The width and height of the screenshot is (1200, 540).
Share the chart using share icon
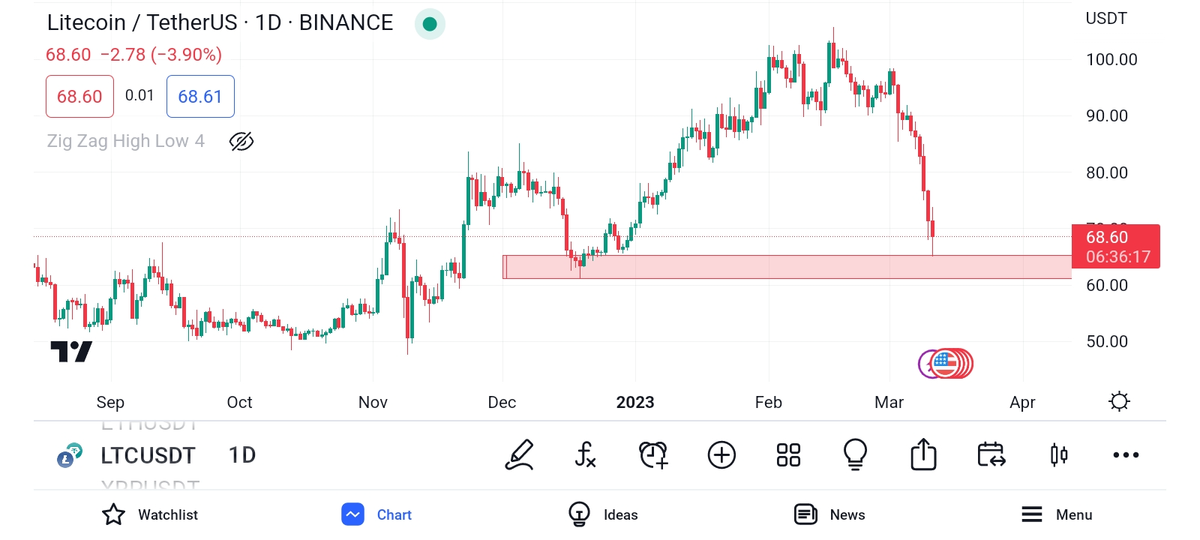pos(923,455)
